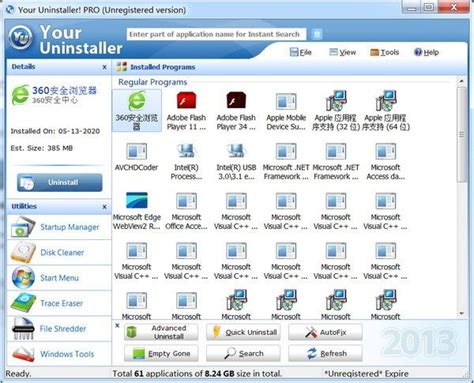Open the File menu
This screenshot has height=383, width=474.
tap(301, 52)
